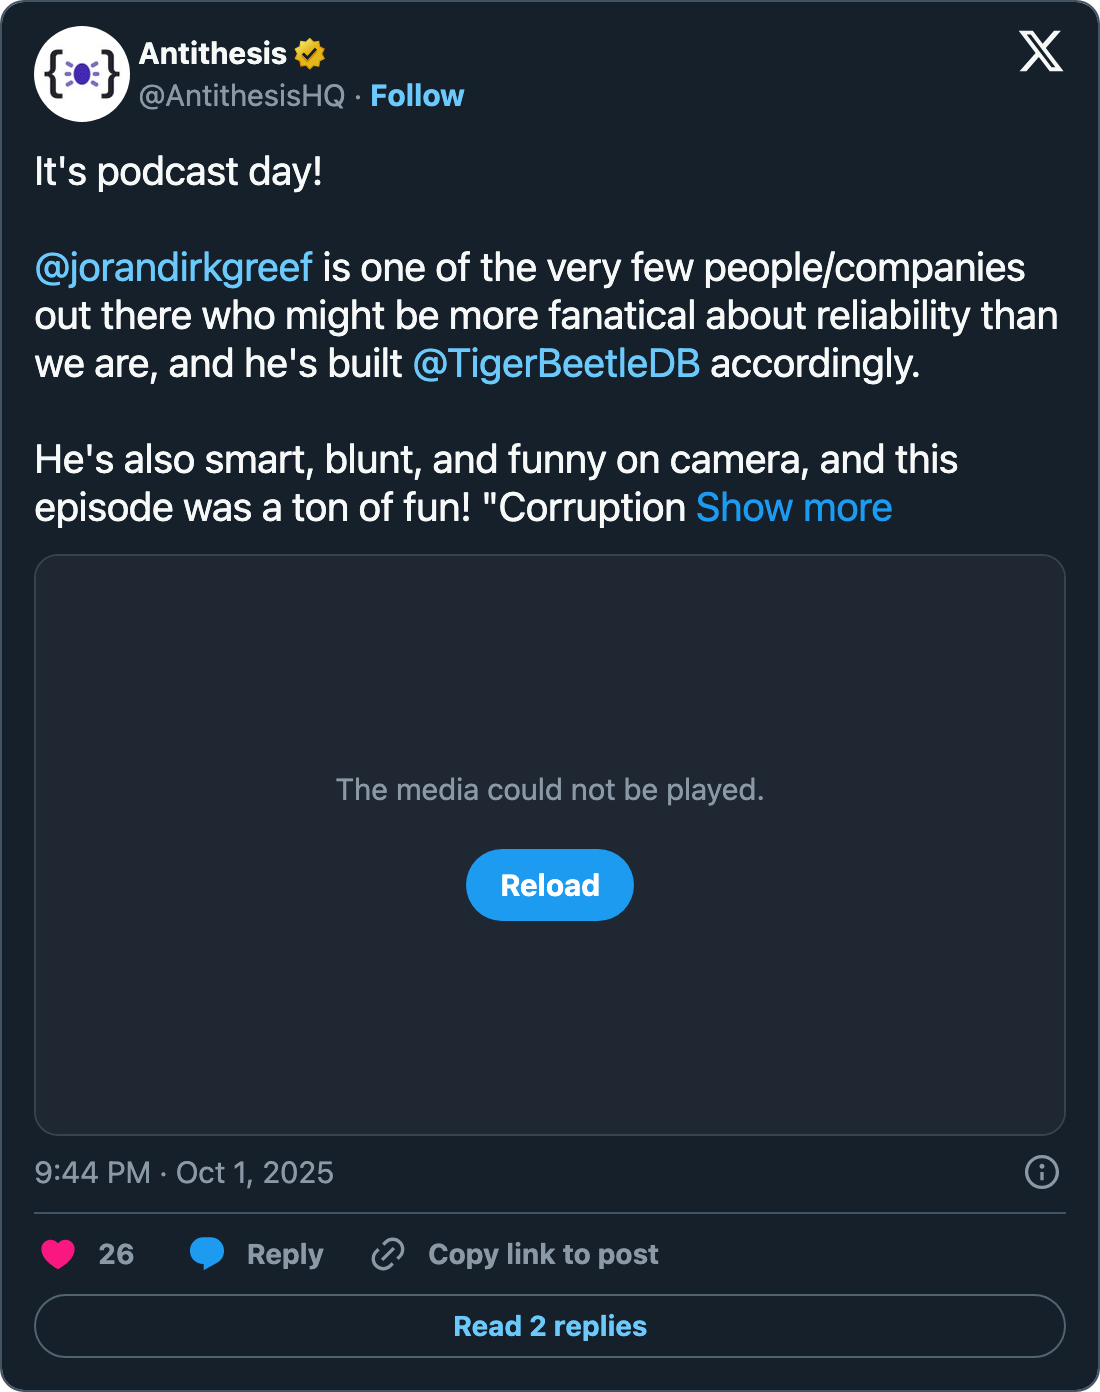The height and width of the screenshot is (1392, 1100).
Task: Click Copy link to post text
Action: (x=543, y=1254)
